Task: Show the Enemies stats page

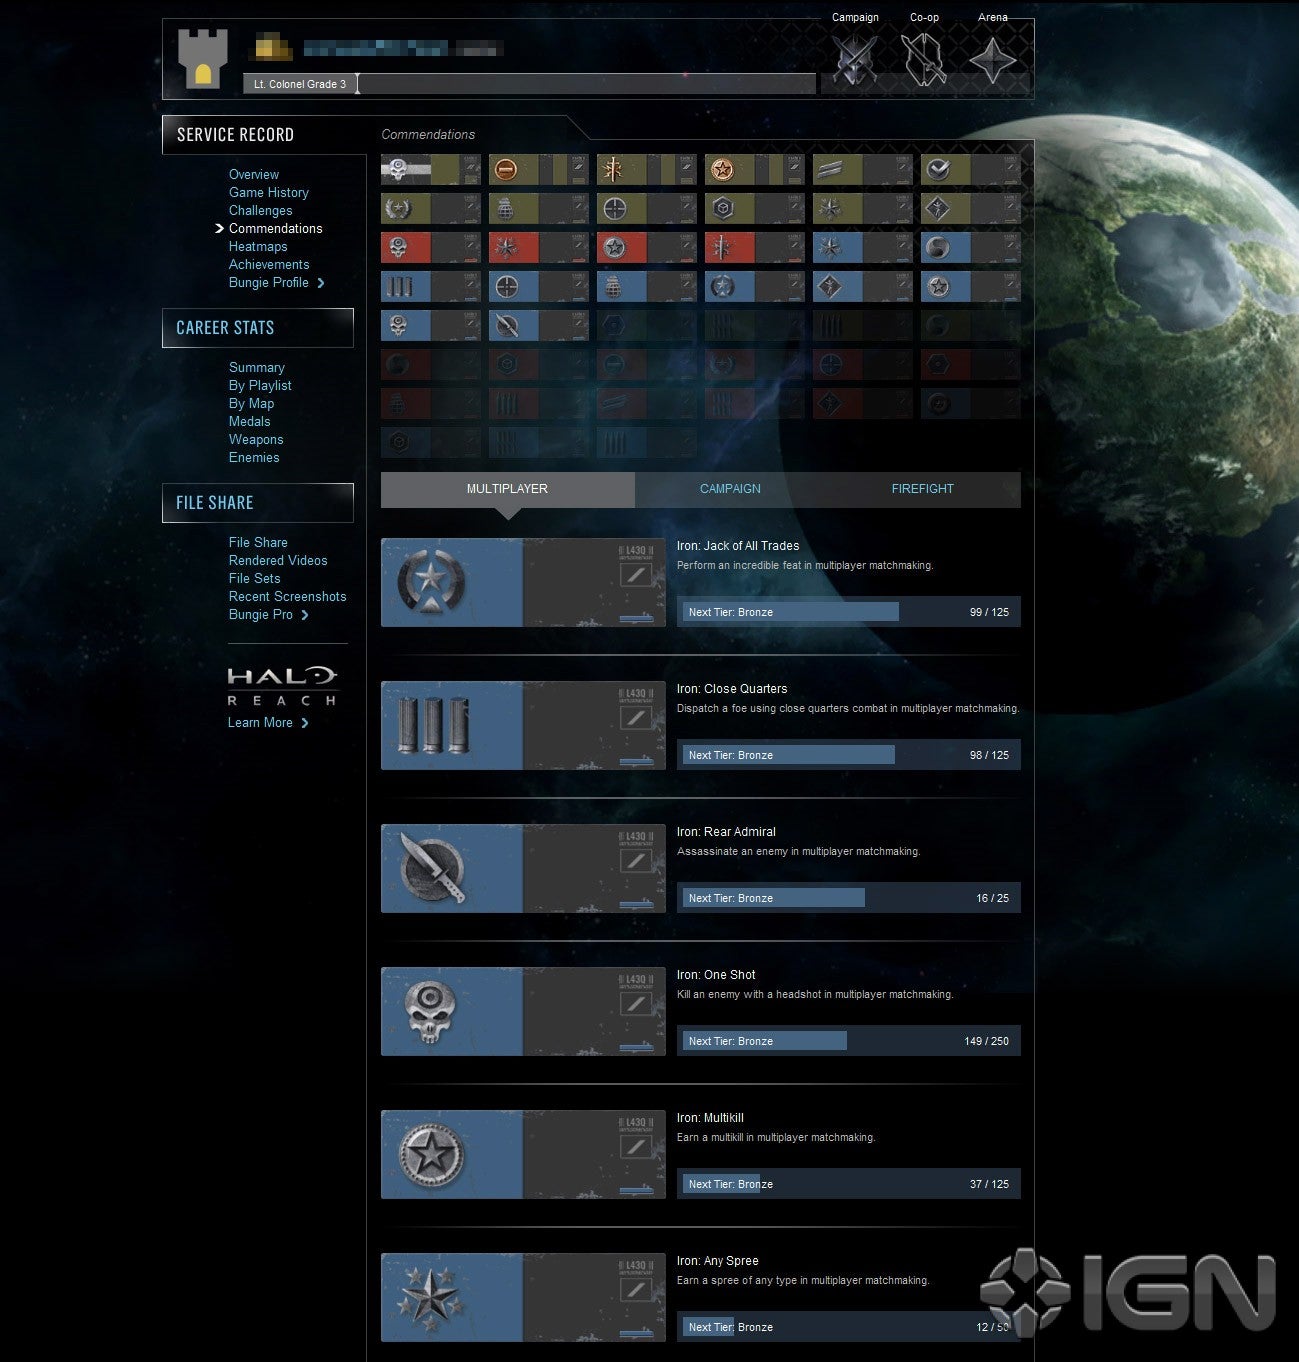Action: (x=254, y=458)
